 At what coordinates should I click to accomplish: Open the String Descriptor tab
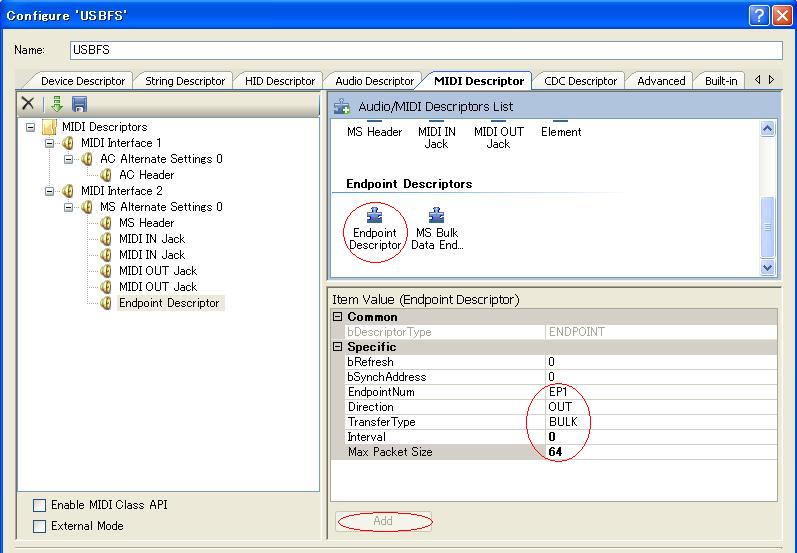pos(185,81)
